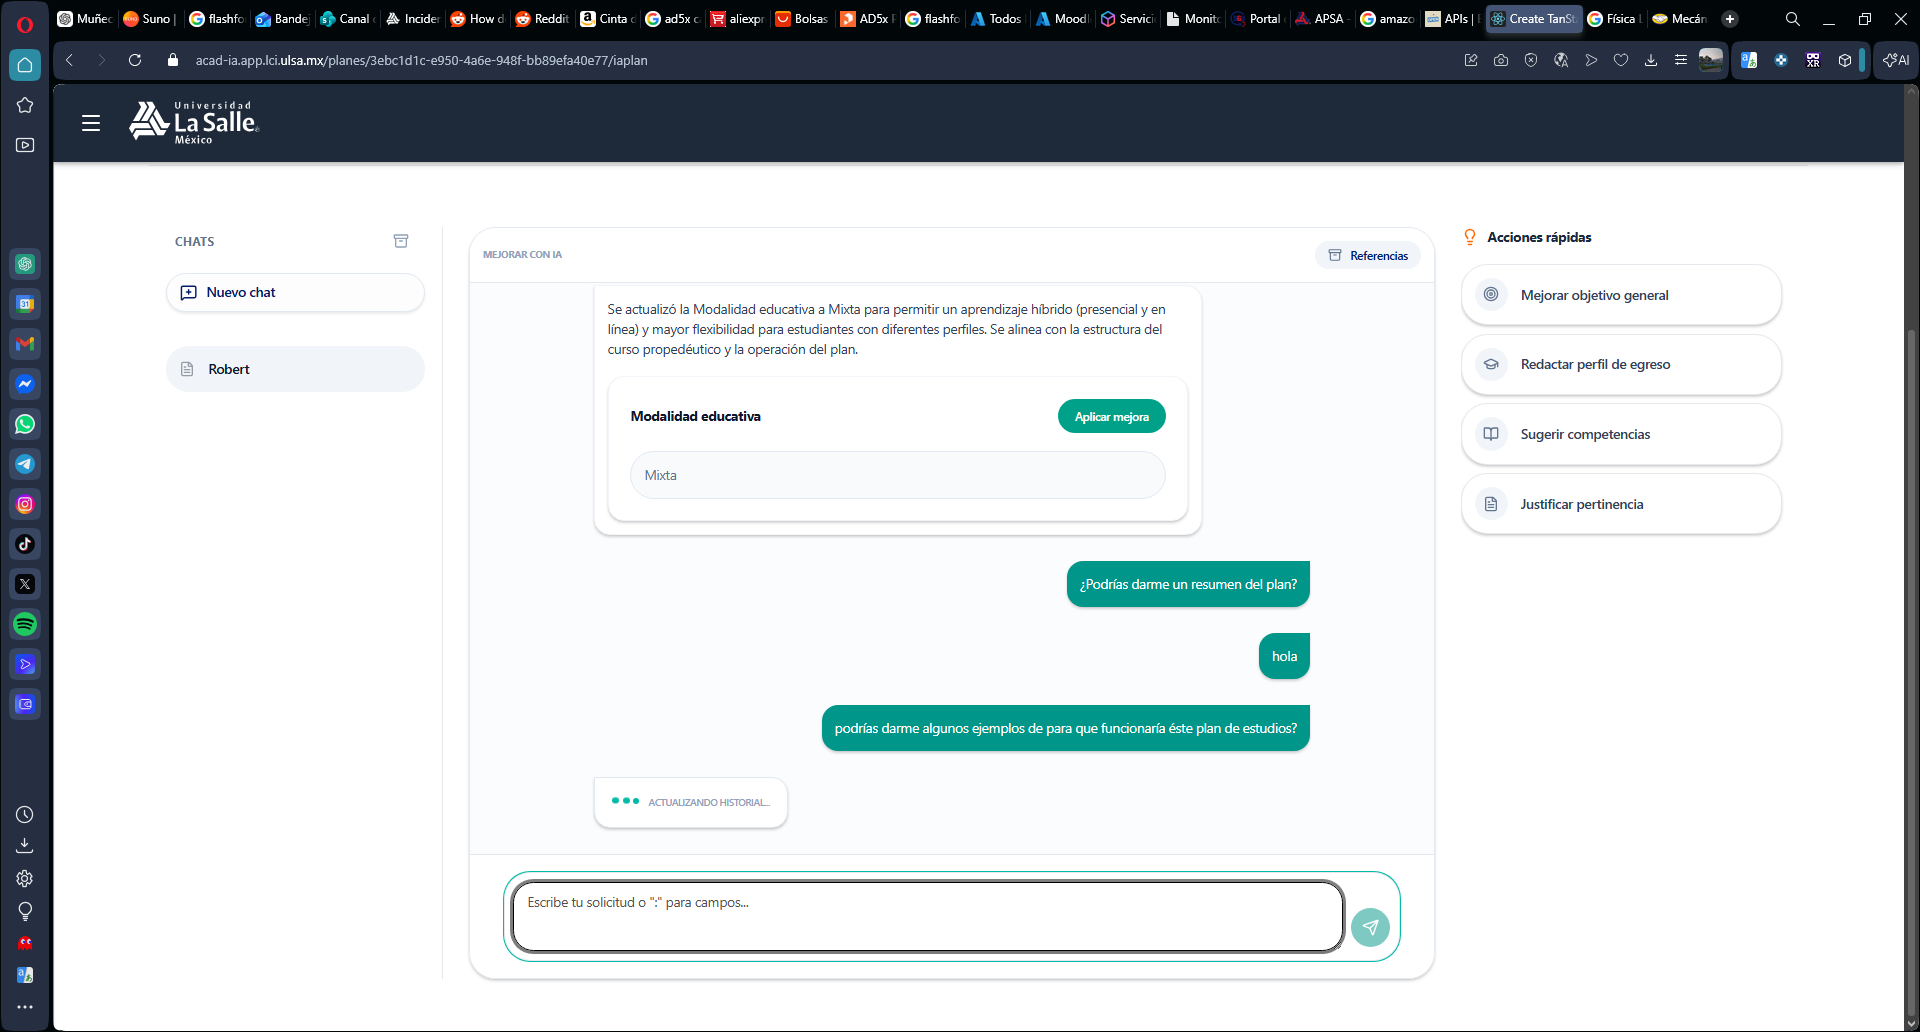The height and width of the screenshot is (1032, 1920).
Task: Open Telegram from the sidebar
Action: tap(25, 464)
